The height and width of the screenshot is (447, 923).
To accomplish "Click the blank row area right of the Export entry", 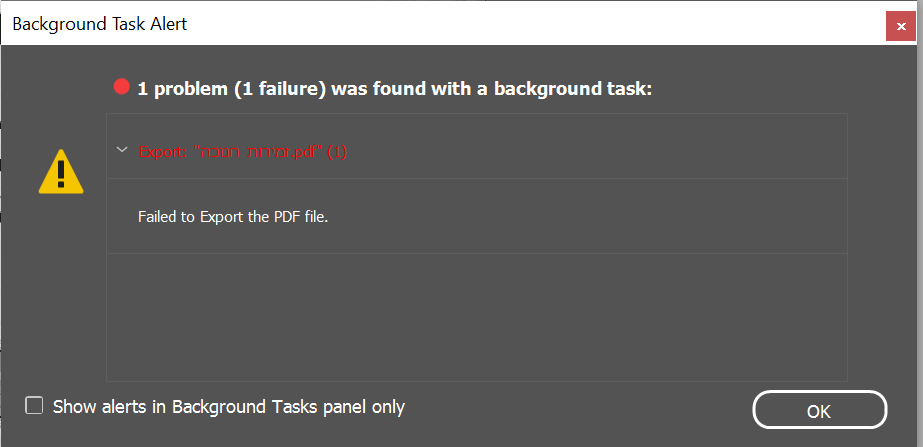I will click(600, 151).
